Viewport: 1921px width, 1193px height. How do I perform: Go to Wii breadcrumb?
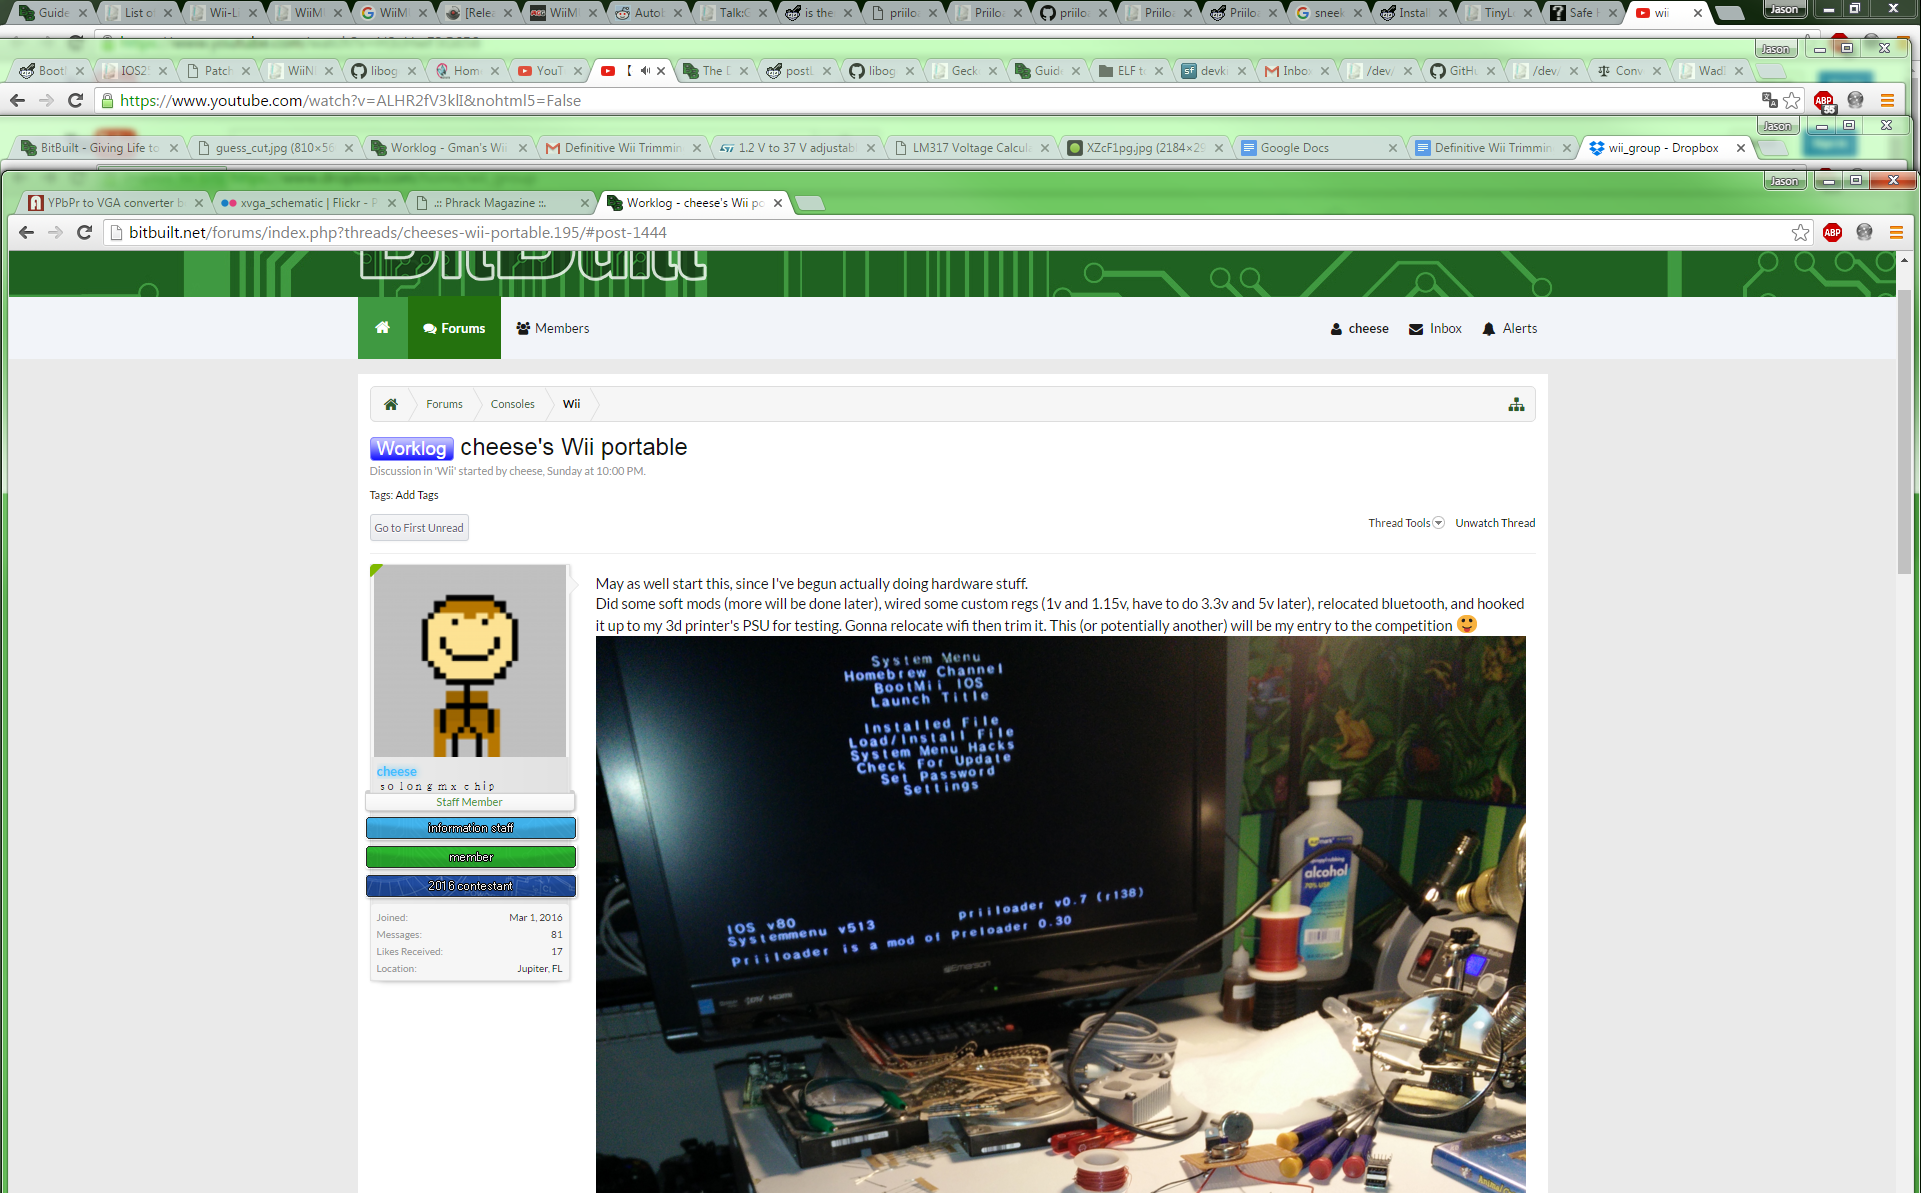[x=571, y=404]
